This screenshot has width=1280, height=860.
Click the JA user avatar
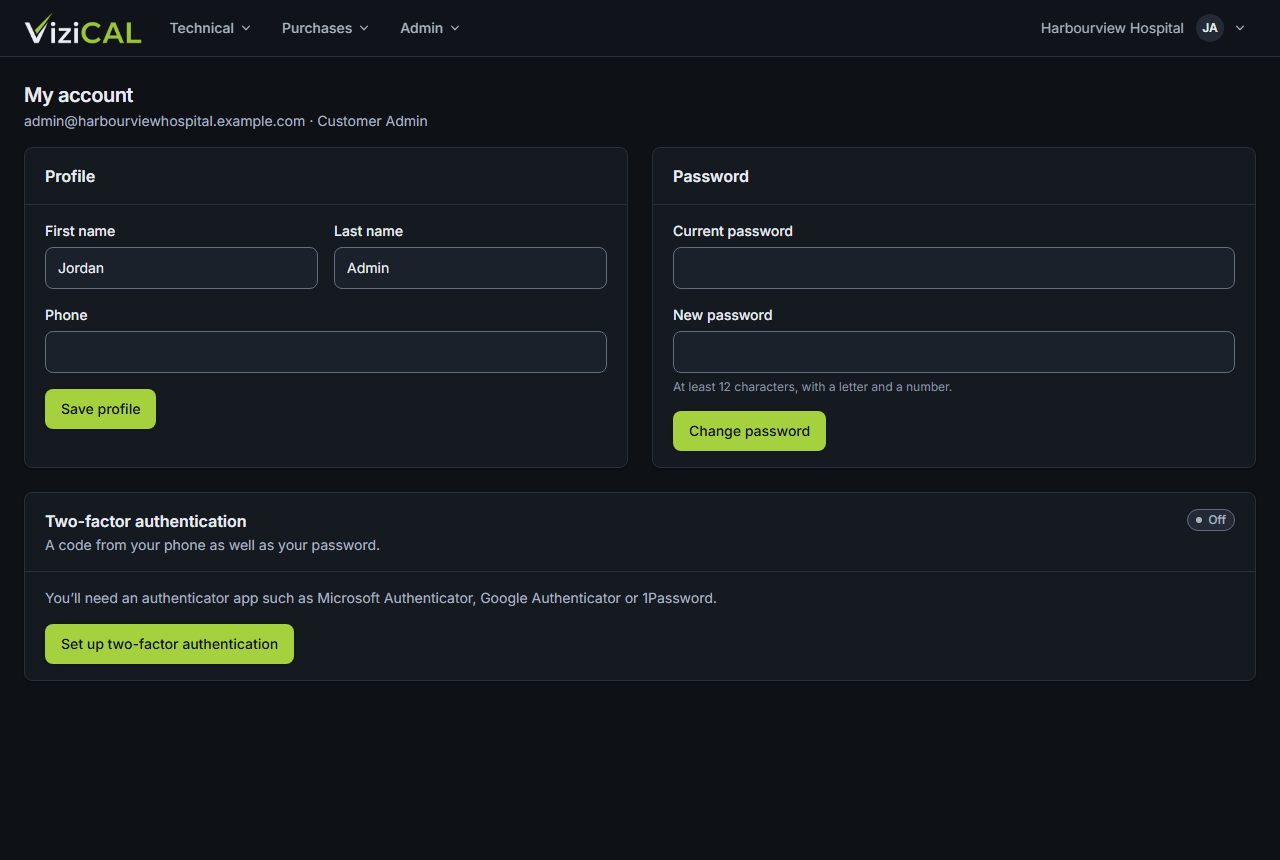tap(1210, 28)
